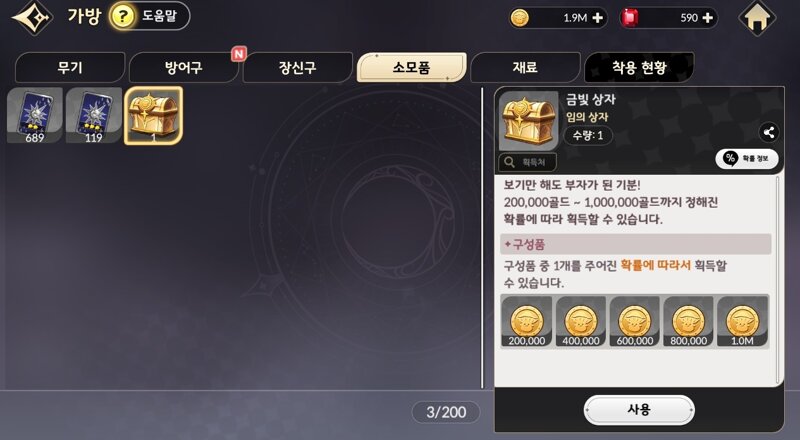Tap the 획득처 search source button
This screenshot has height=440, width=800.
point(528,162)
